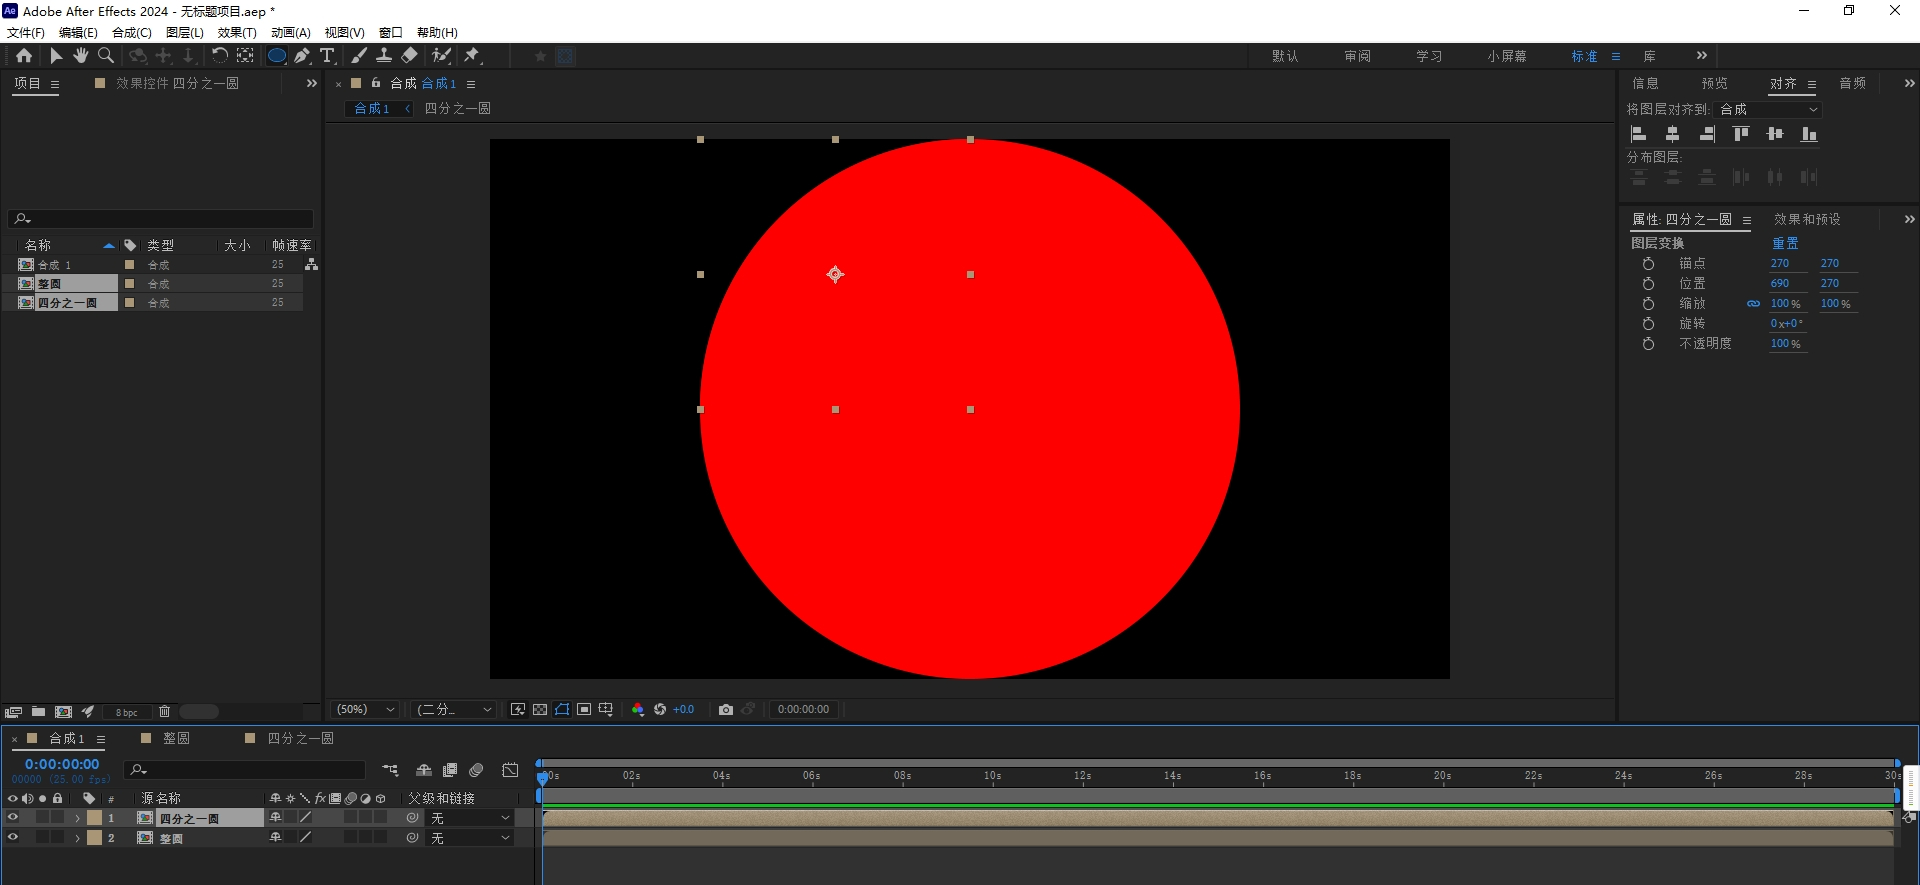Screen dimensions: 1920x885
Task: Click the 8 bpc color depth button
Action: (127, 713)
